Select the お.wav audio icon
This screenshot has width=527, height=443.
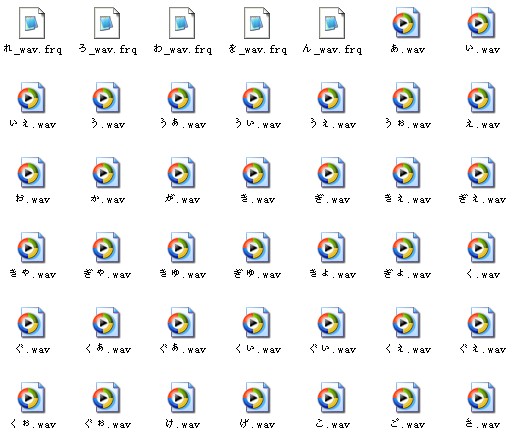point(32,172)
